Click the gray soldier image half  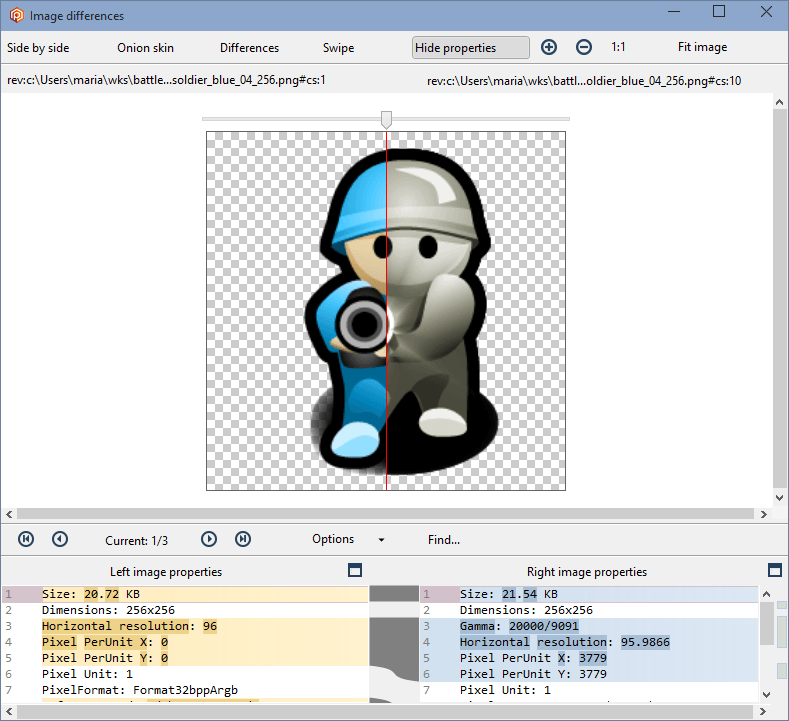click(476, 310)
